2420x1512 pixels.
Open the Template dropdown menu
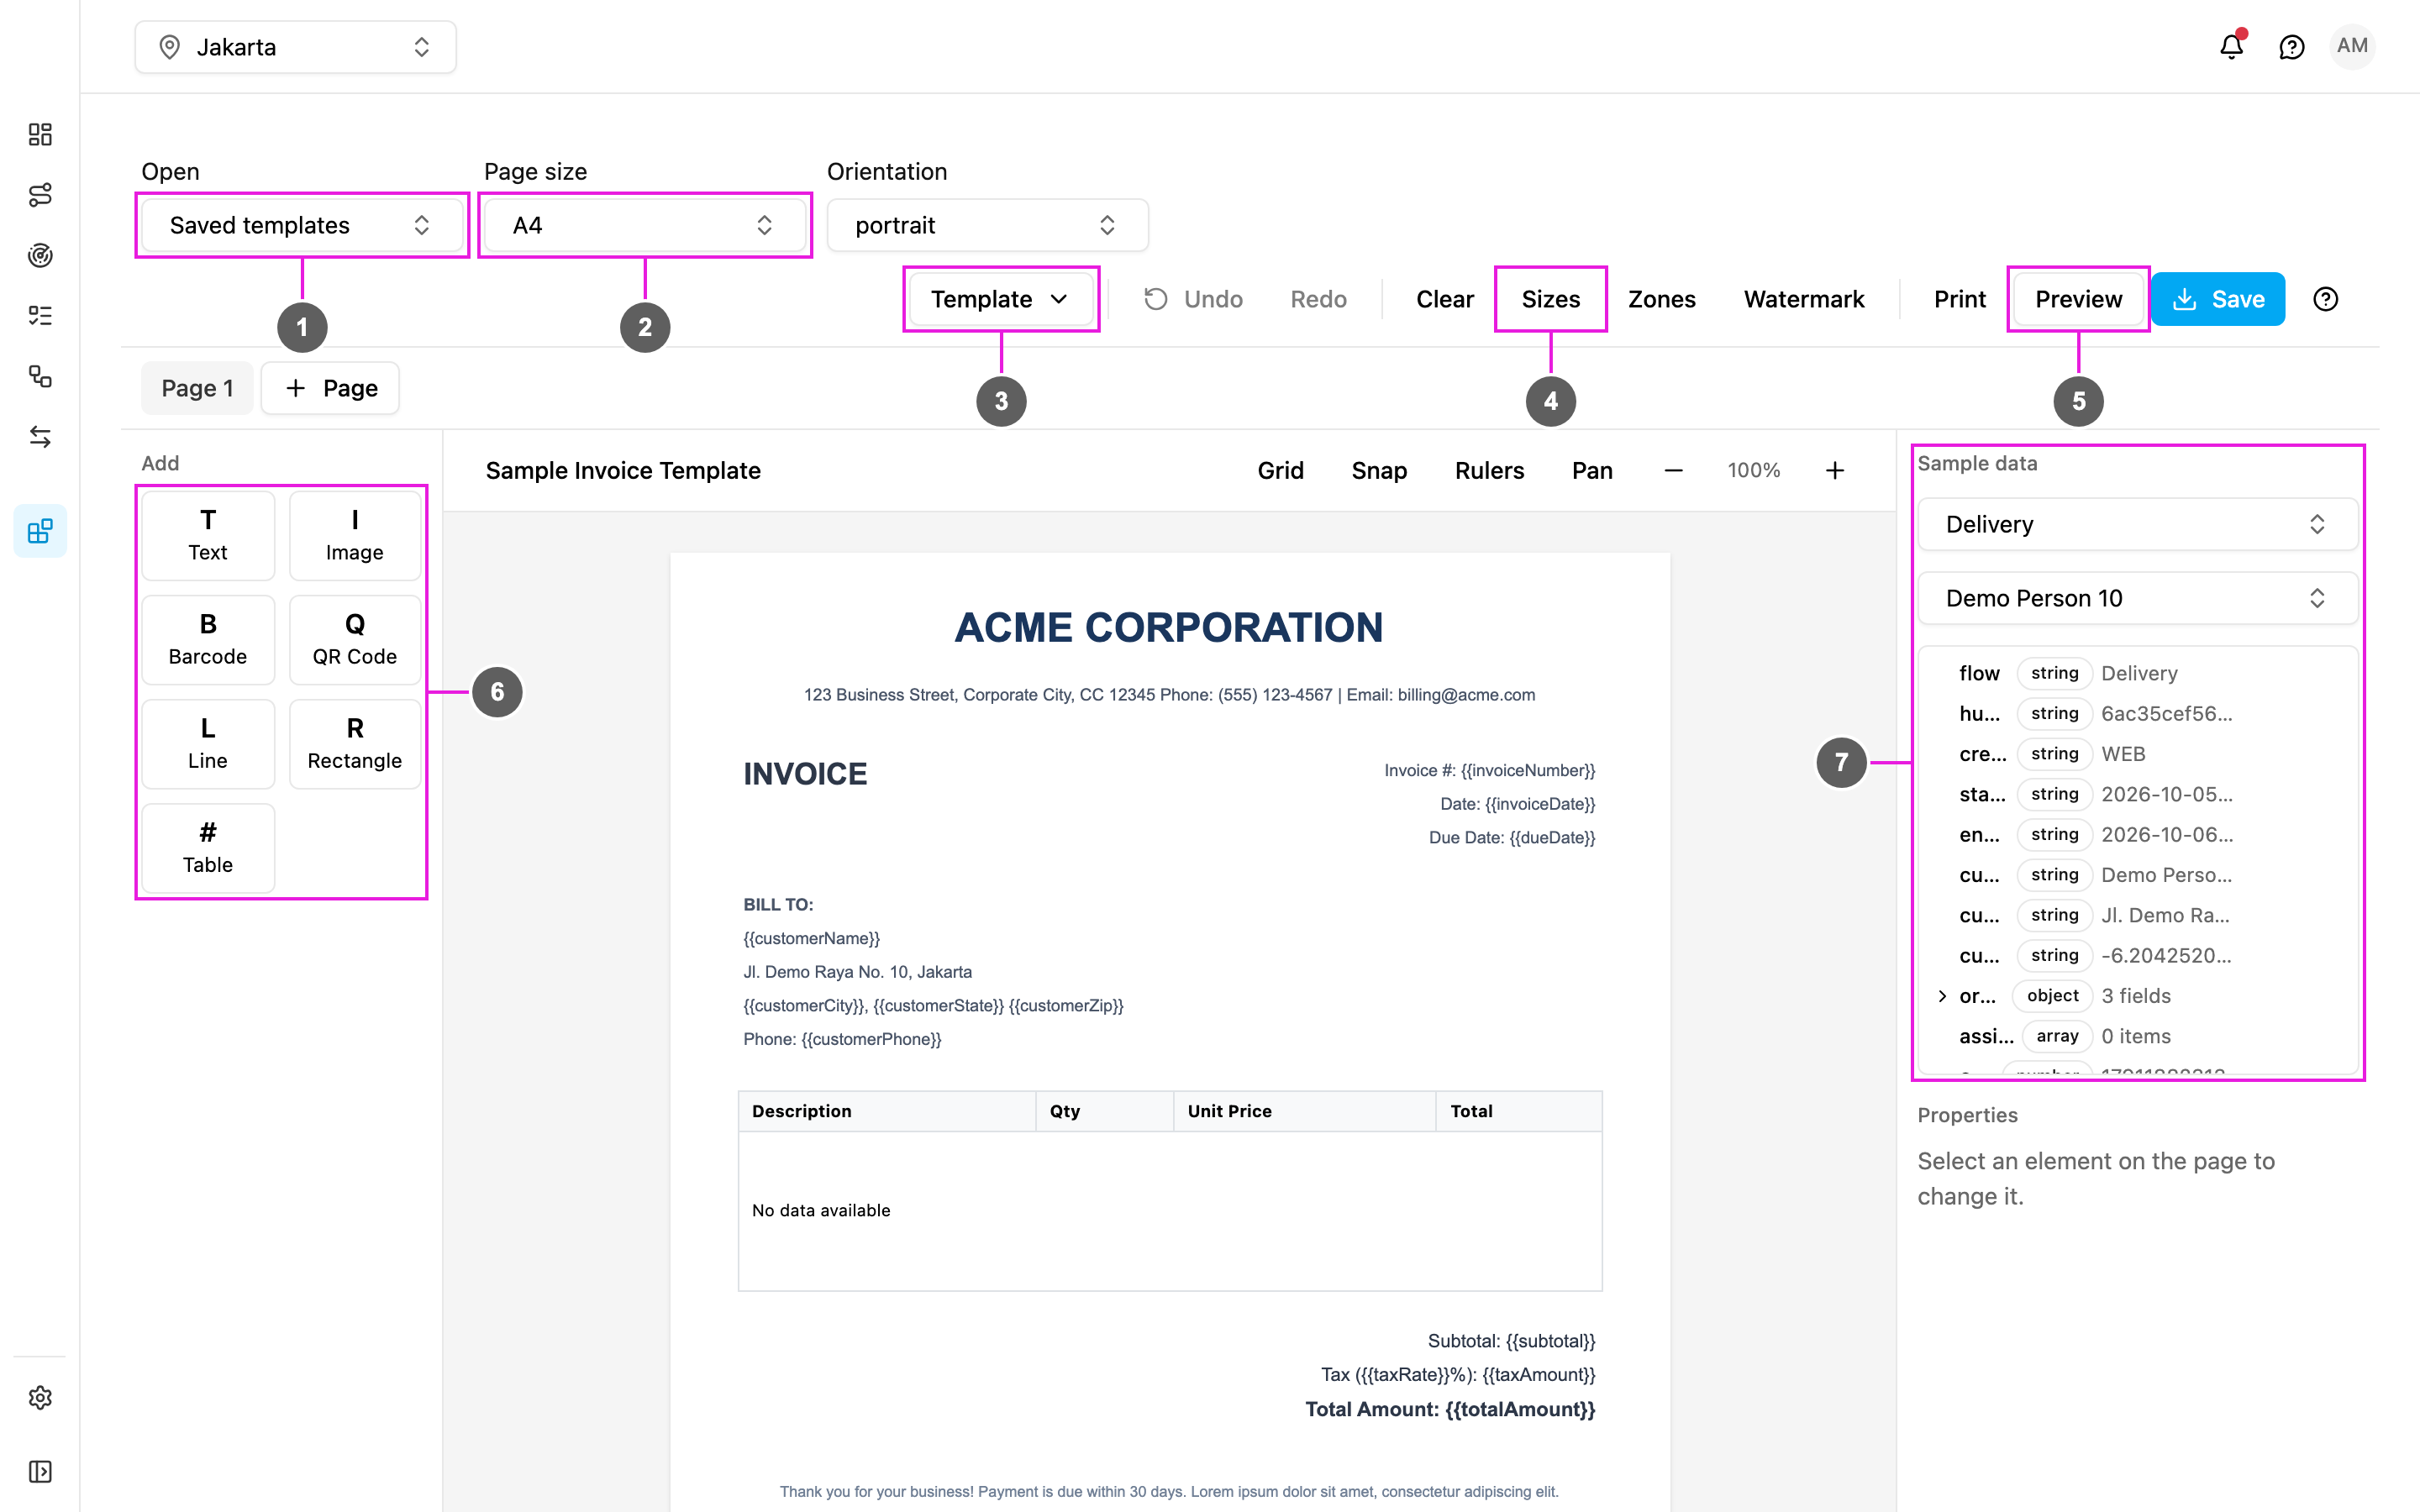tap(1000, 299)
